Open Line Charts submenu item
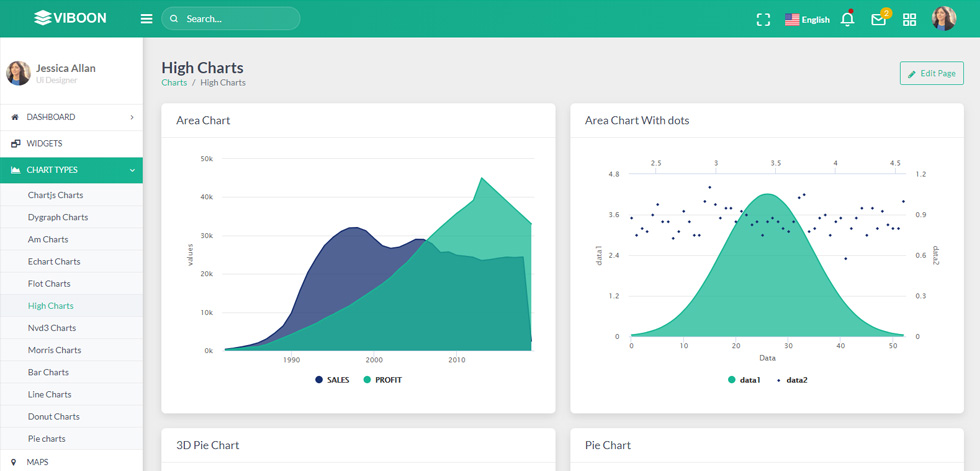The height and width of the screenshot is (471, 980). coord(71,394)
